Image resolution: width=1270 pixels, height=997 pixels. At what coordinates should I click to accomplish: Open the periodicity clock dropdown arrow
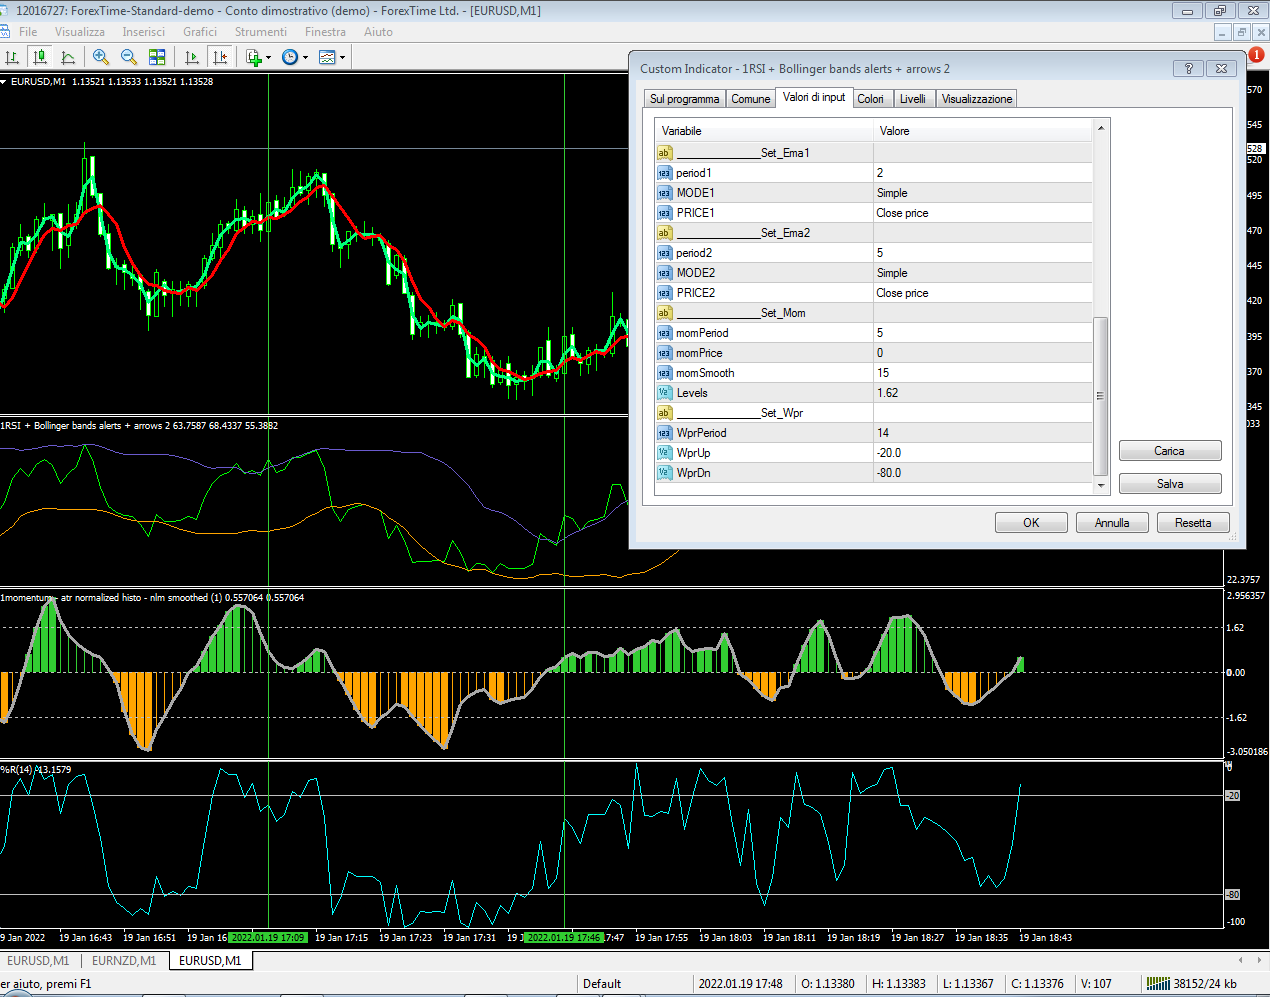[x=305, y=58]
